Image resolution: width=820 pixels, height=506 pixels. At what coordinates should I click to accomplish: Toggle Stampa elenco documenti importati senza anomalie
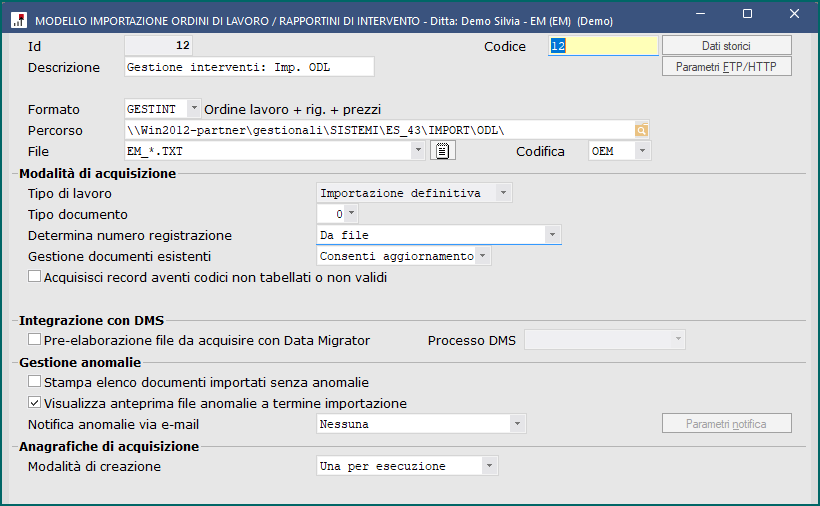click(x=35, y=382)
